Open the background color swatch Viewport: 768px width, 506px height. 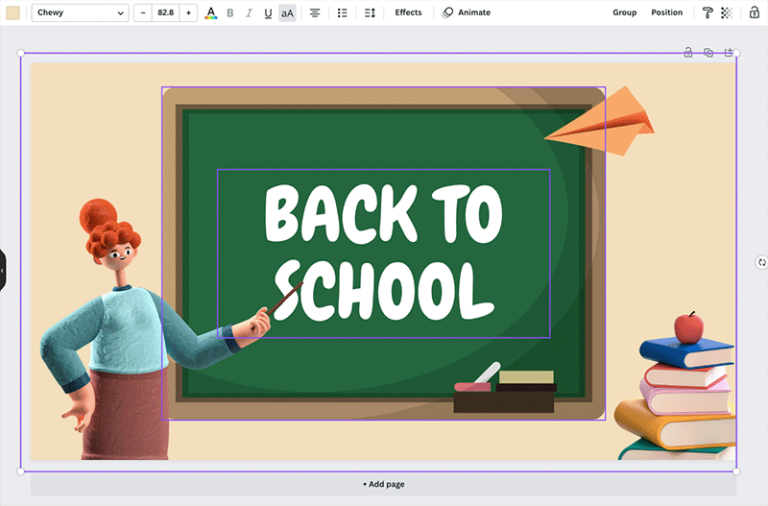13,13
